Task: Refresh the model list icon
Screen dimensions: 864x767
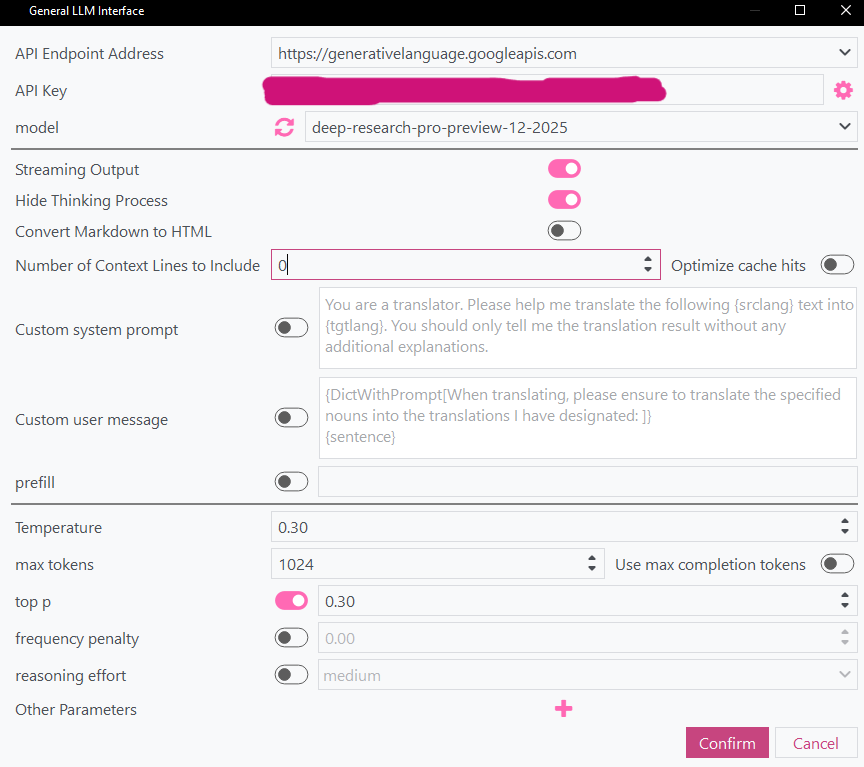Action: 284,127
